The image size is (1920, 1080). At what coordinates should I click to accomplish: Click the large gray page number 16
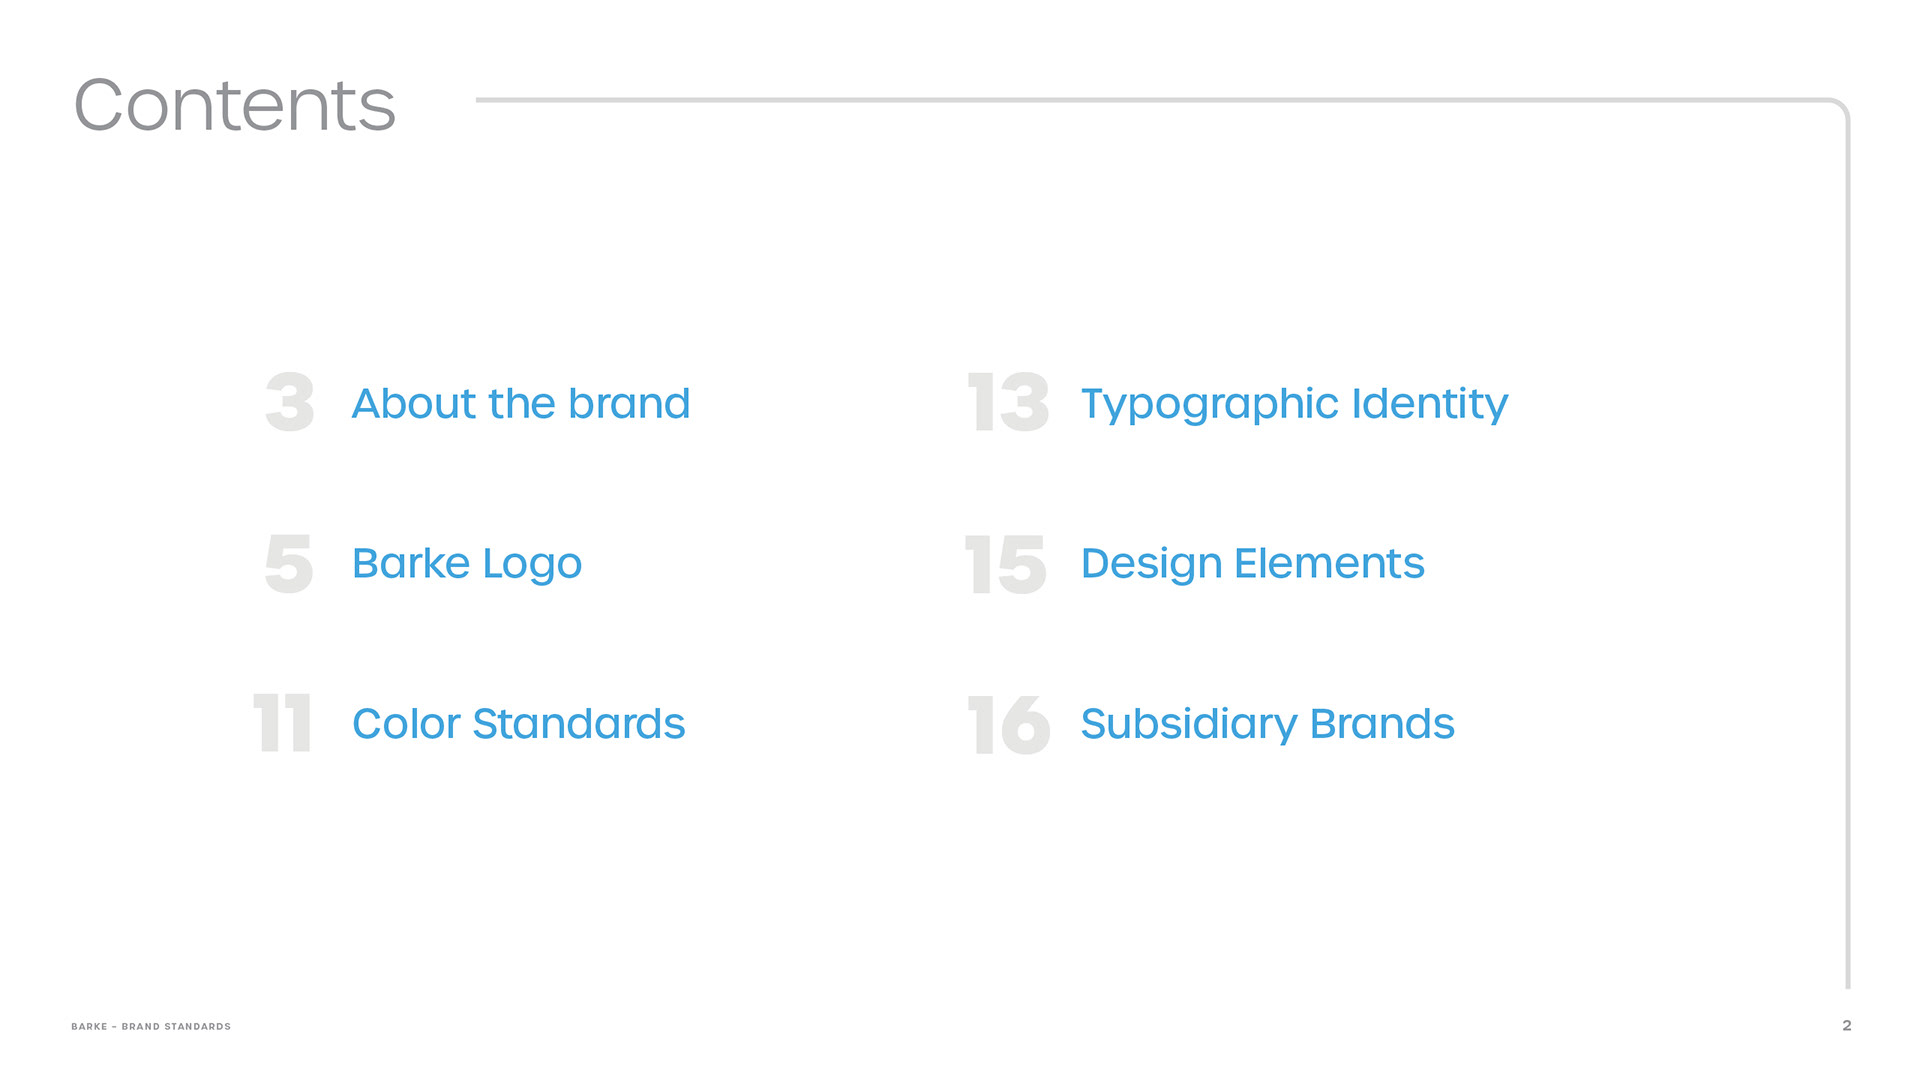pos(1009,724)
